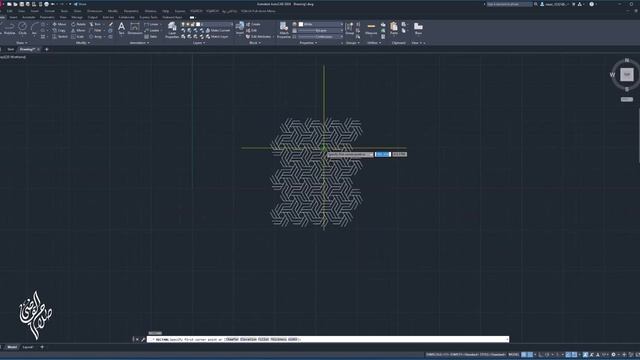The height and width of the screenshot is (360, 640).
Task: Click the command line input field
Action: pyautogui.click(x=328, y=339)
